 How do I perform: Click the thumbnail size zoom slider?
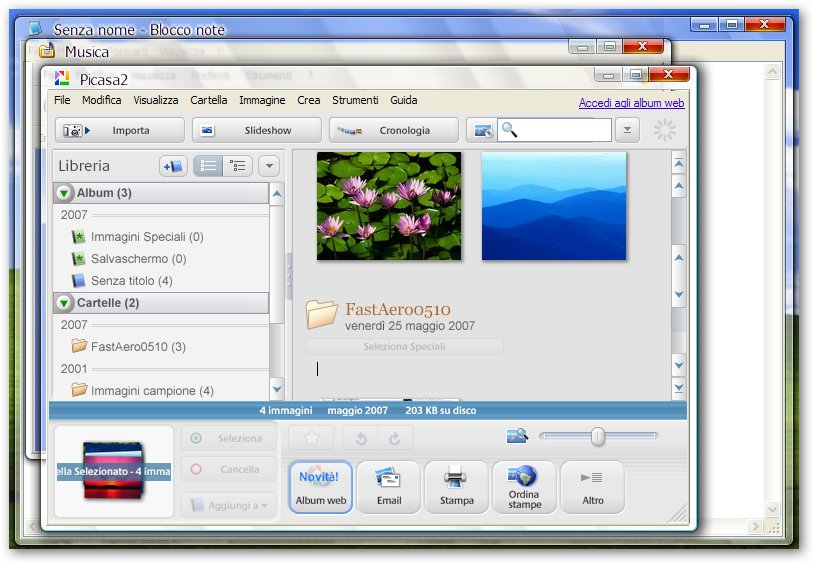point(598,436)
